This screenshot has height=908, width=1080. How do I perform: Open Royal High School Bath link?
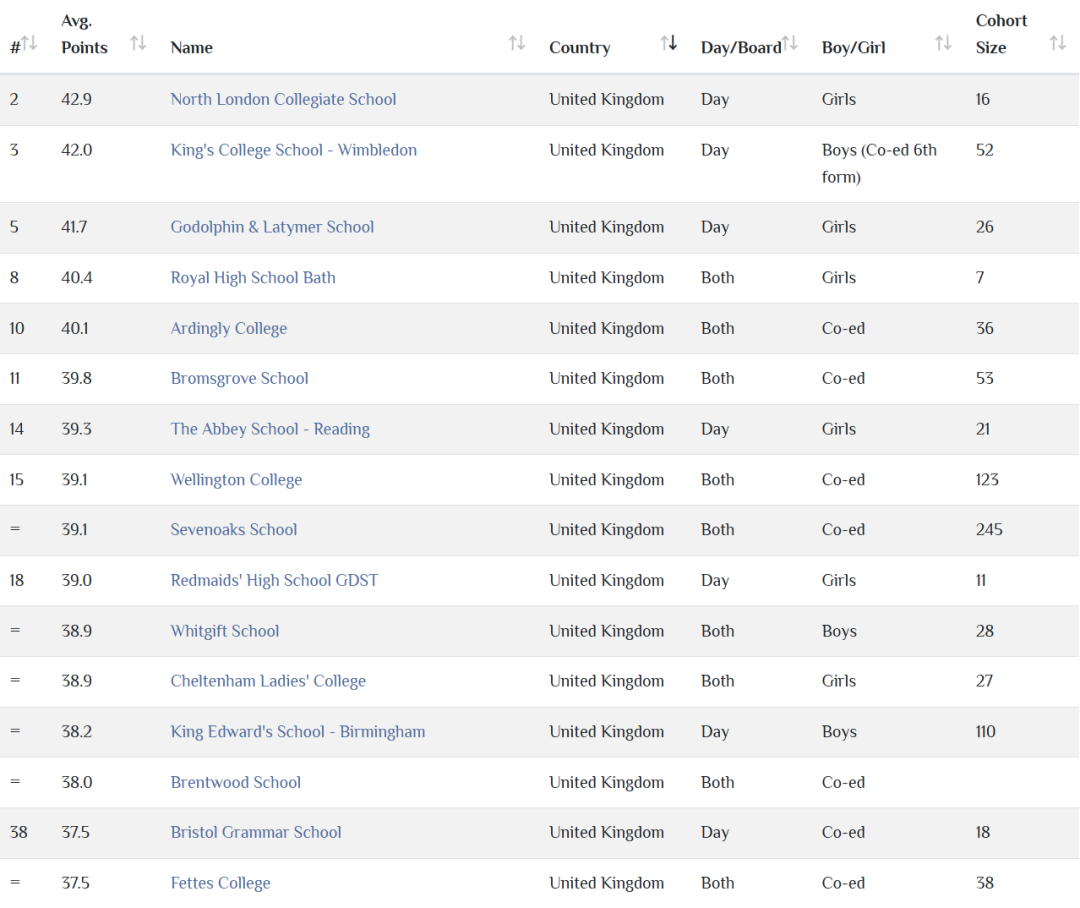click(253, 278)
